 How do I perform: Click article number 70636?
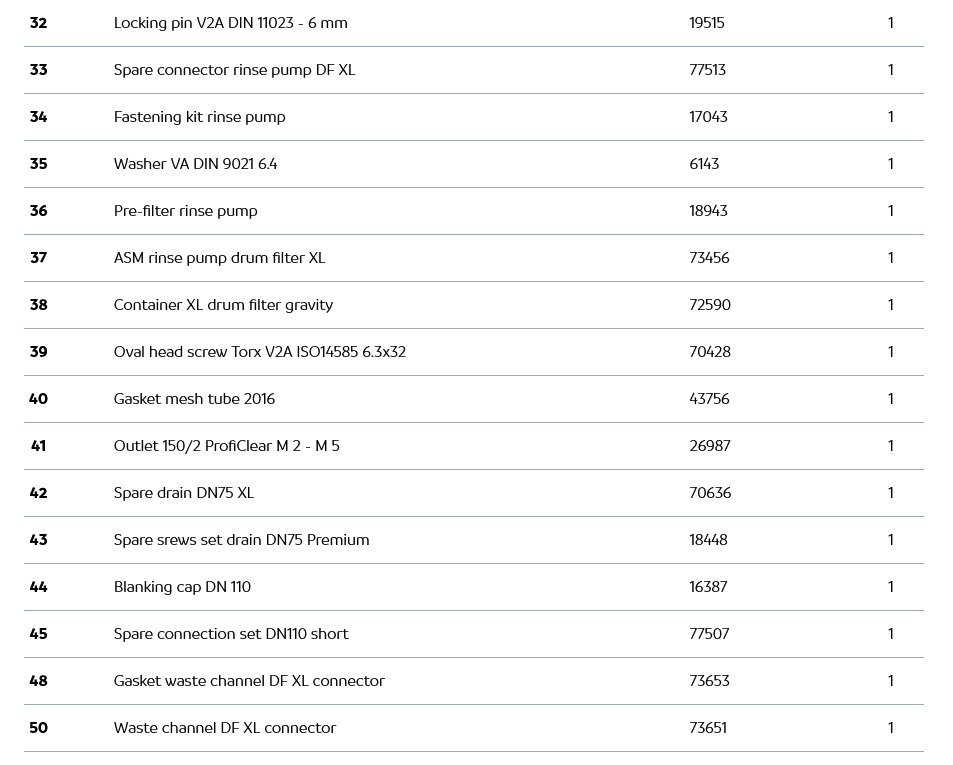[709, 493]
